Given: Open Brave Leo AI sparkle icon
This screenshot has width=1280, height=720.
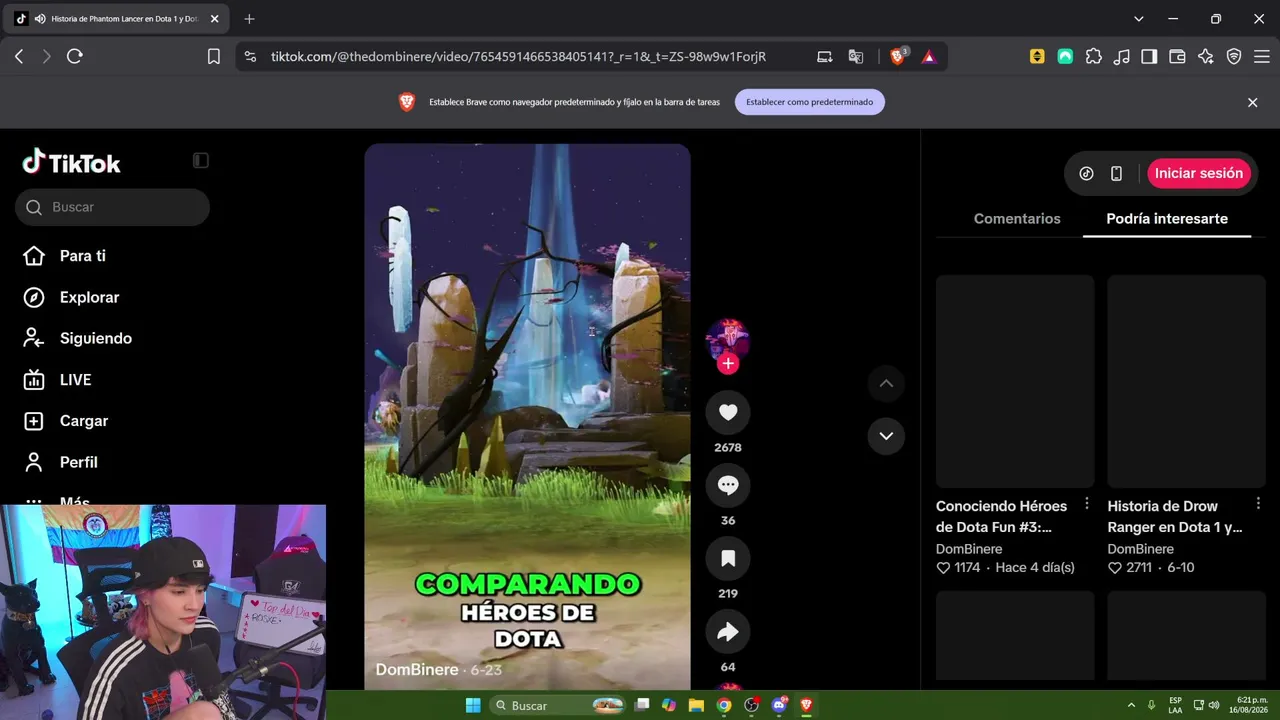Looking at the screenshot, I should pos(1206,57).
